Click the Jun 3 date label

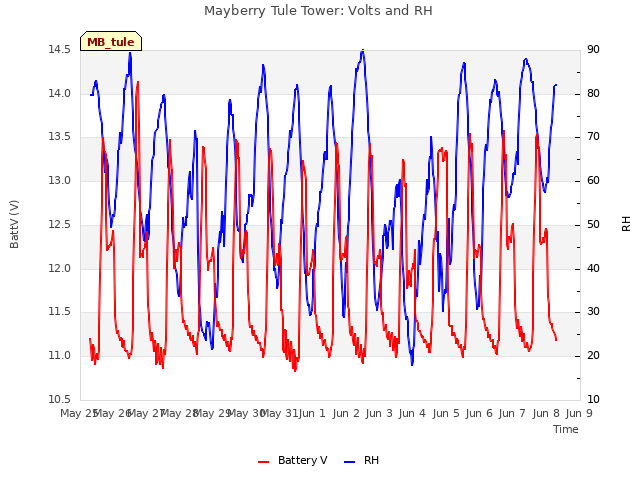(379, 413)
